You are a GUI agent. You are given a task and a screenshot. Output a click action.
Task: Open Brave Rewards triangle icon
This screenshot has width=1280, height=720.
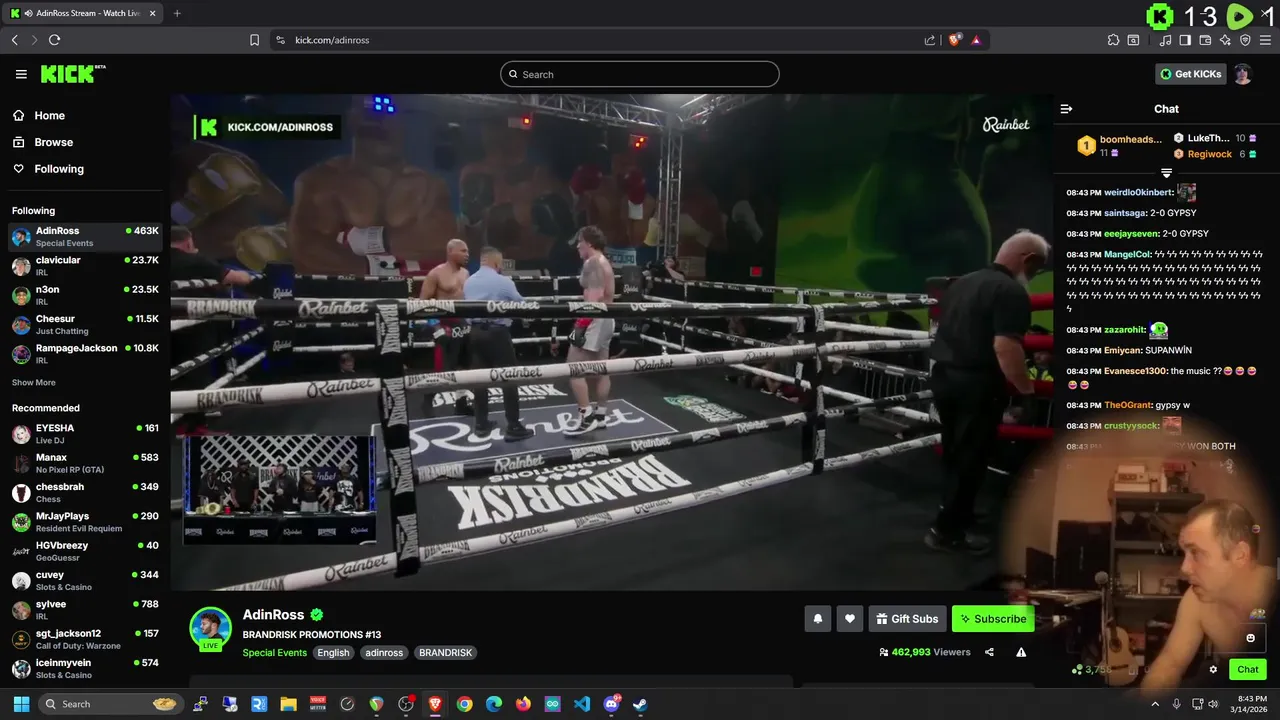[976, 40]
